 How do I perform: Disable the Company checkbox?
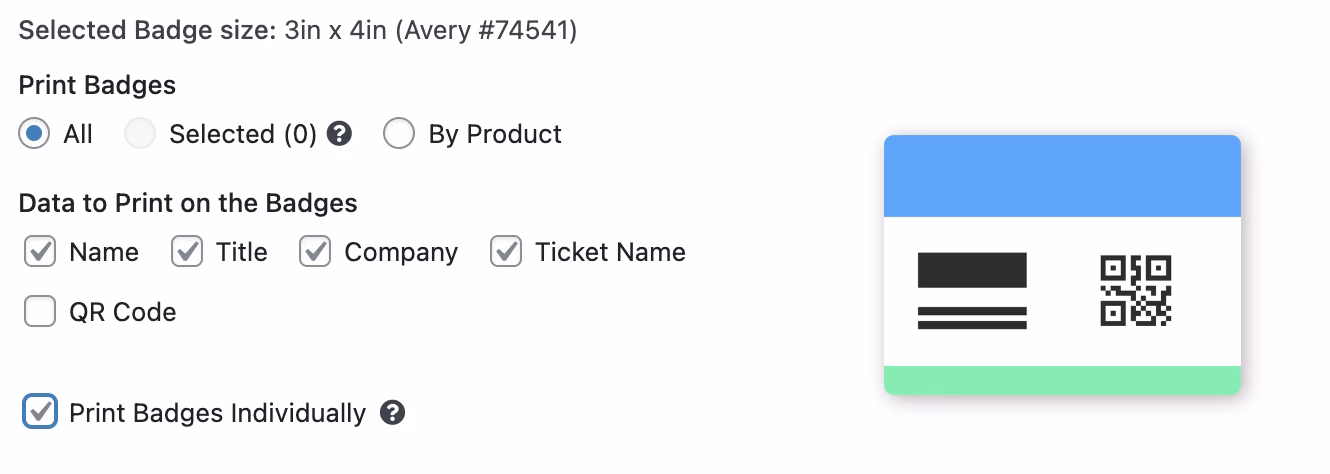click(x=315, y=252)
